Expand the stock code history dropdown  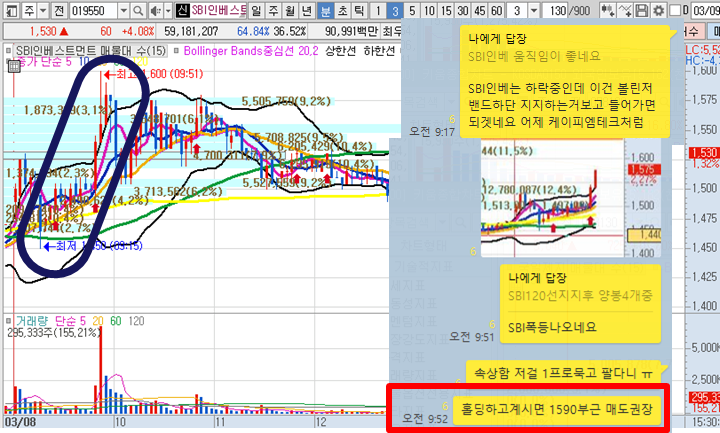pos(124,10)
